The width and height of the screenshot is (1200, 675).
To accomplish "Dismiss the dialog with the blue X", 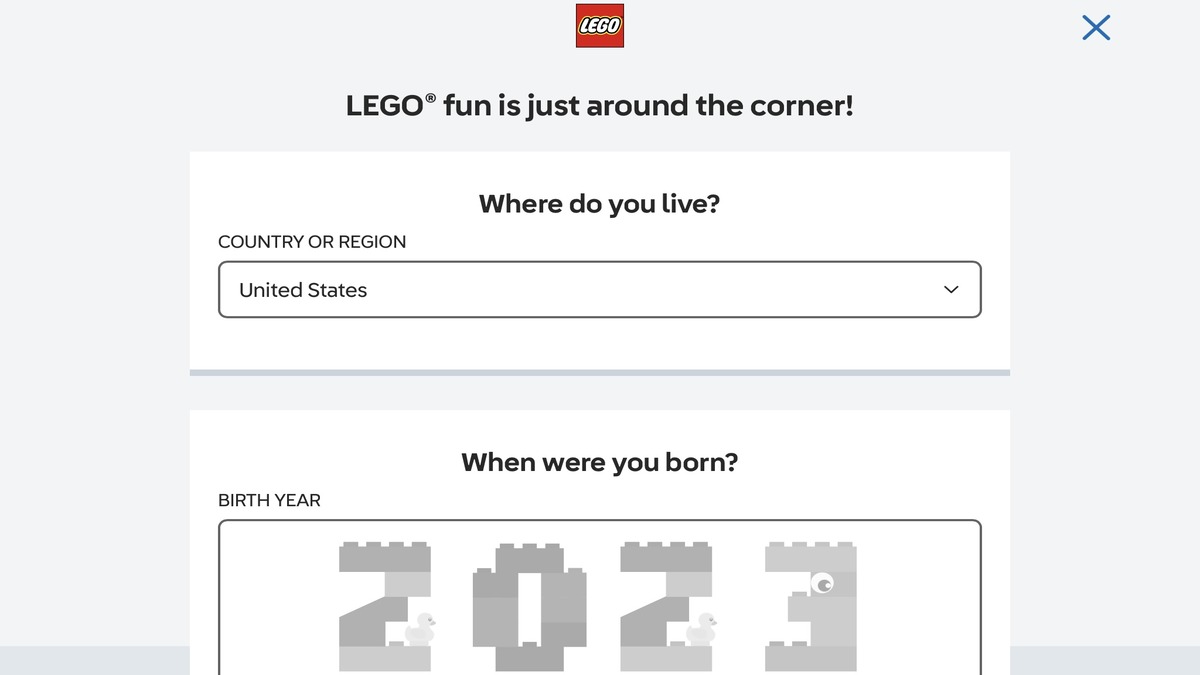I will tap(1096, 27).
